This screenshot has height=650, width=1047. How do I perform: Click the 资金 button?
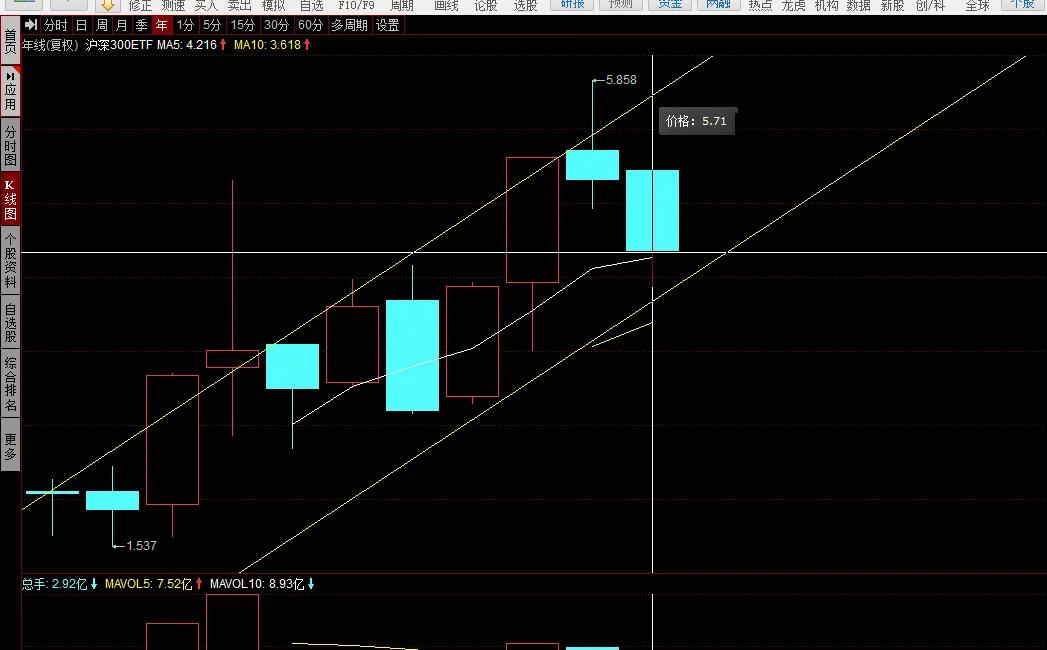pos(670,5)
